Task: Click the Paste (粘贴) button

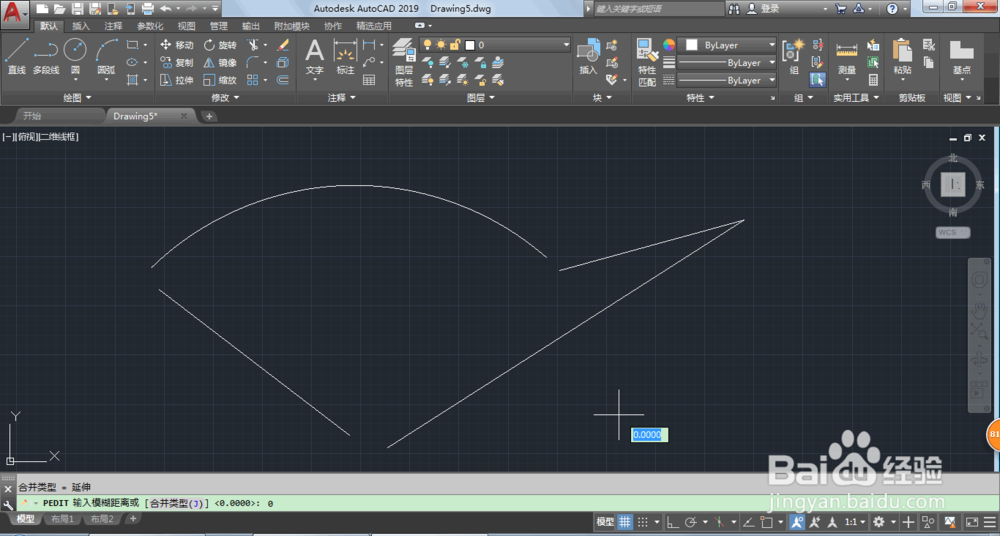Action: click(902, 57)
